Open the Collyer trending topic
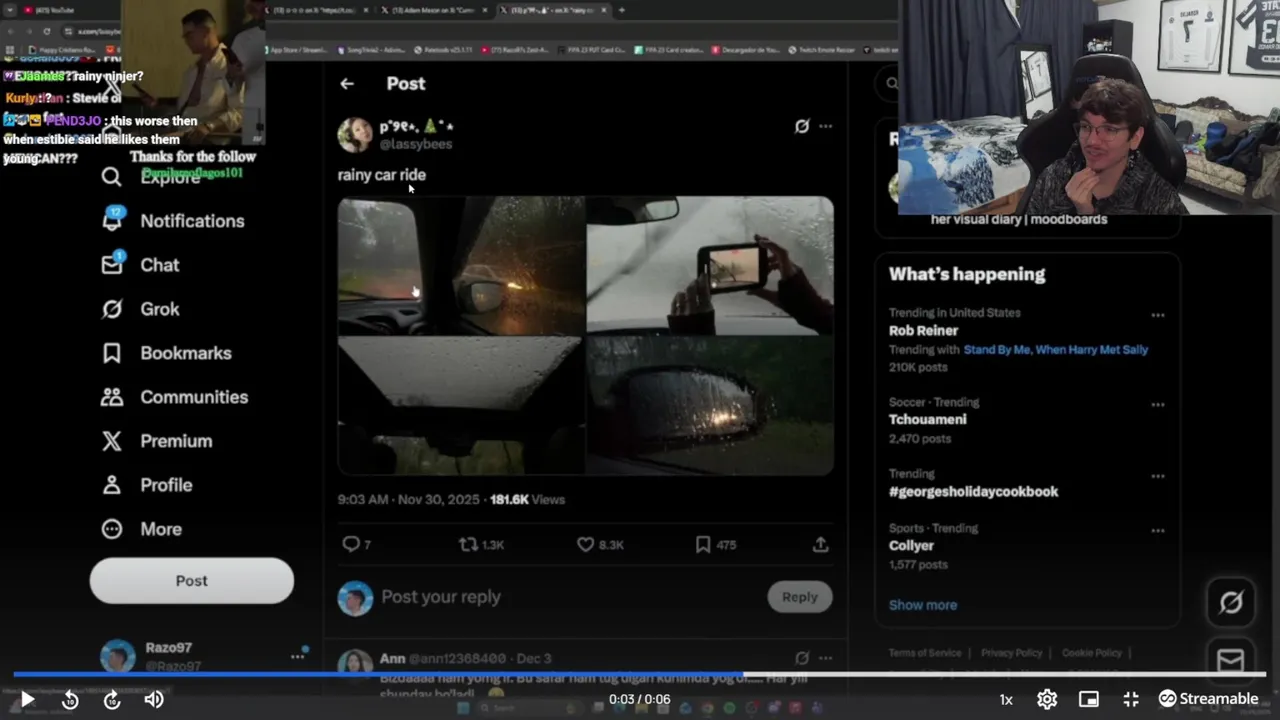 point(911,546)
